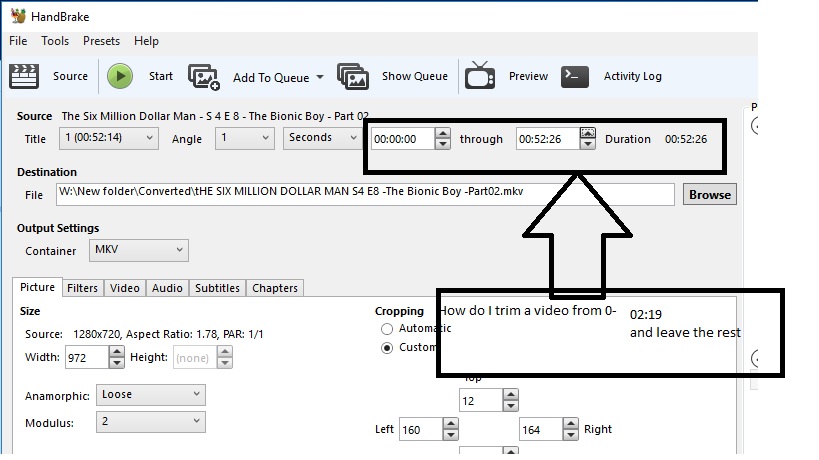The image size is (819, 460).
Task: Switch to the Audio tab
Action: [167, 288]
